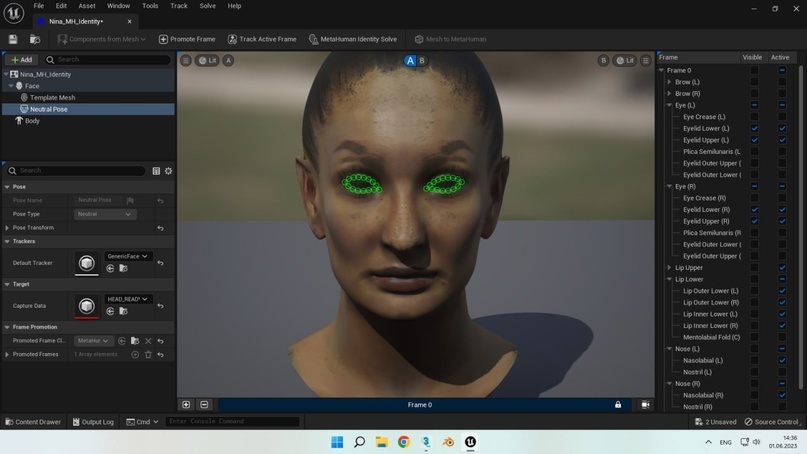The height and width of the screenshot is (454, 807).
Task: Select view A in the viewport toggle
Action: [410, 61]
